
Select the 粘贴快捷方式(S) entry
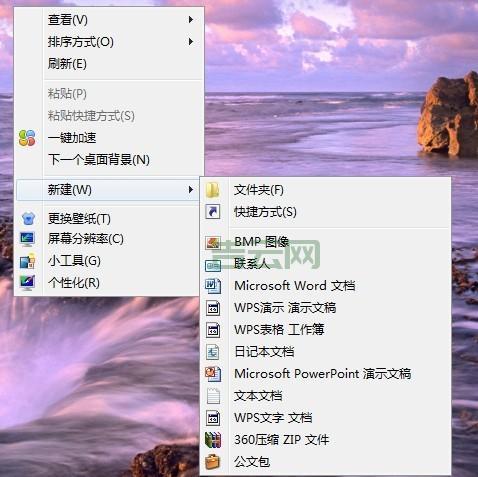pos(109,116)
